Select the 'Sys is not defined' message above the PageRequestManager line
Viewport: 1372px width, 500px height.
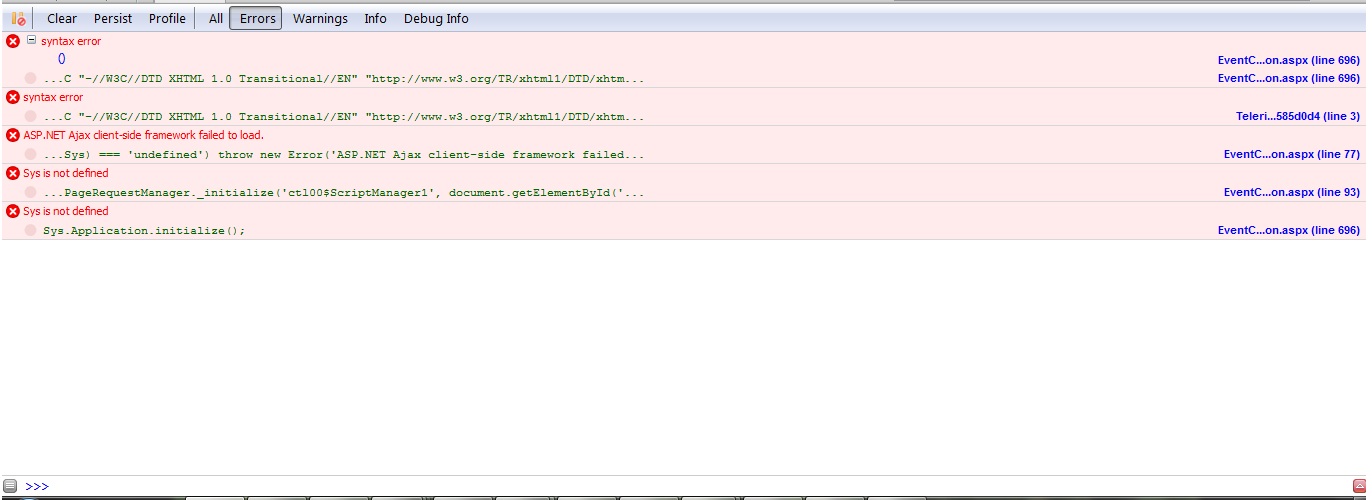click(x=66, y=173)
